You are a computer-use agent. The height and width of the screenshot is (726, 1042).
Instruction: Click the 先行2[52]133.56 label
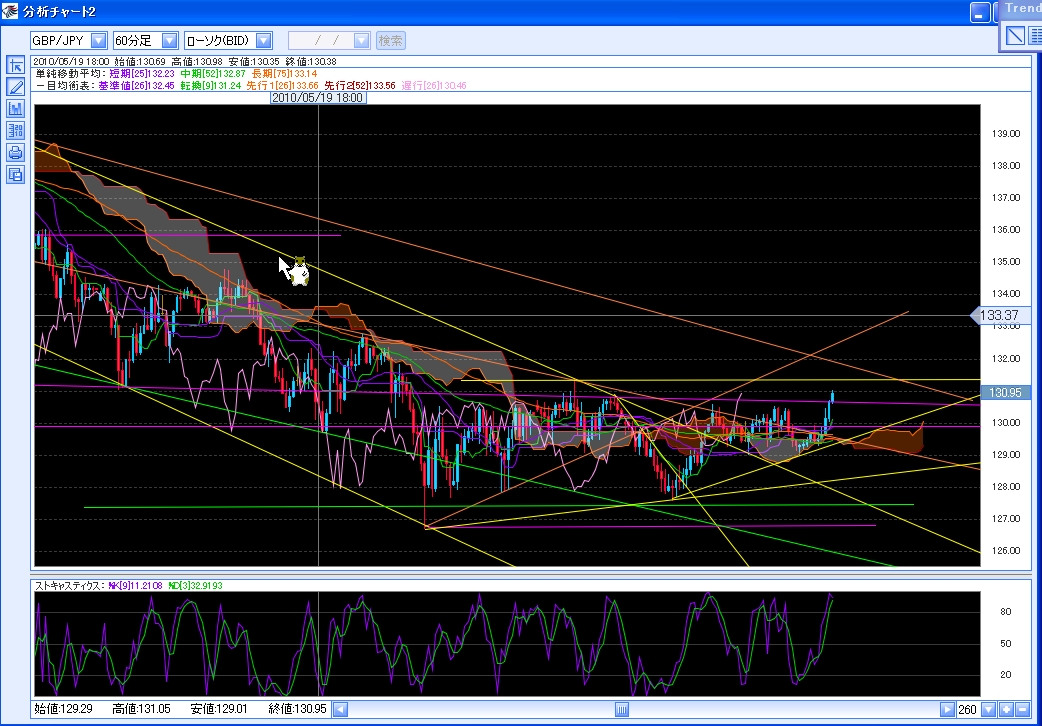coord(360,86)
